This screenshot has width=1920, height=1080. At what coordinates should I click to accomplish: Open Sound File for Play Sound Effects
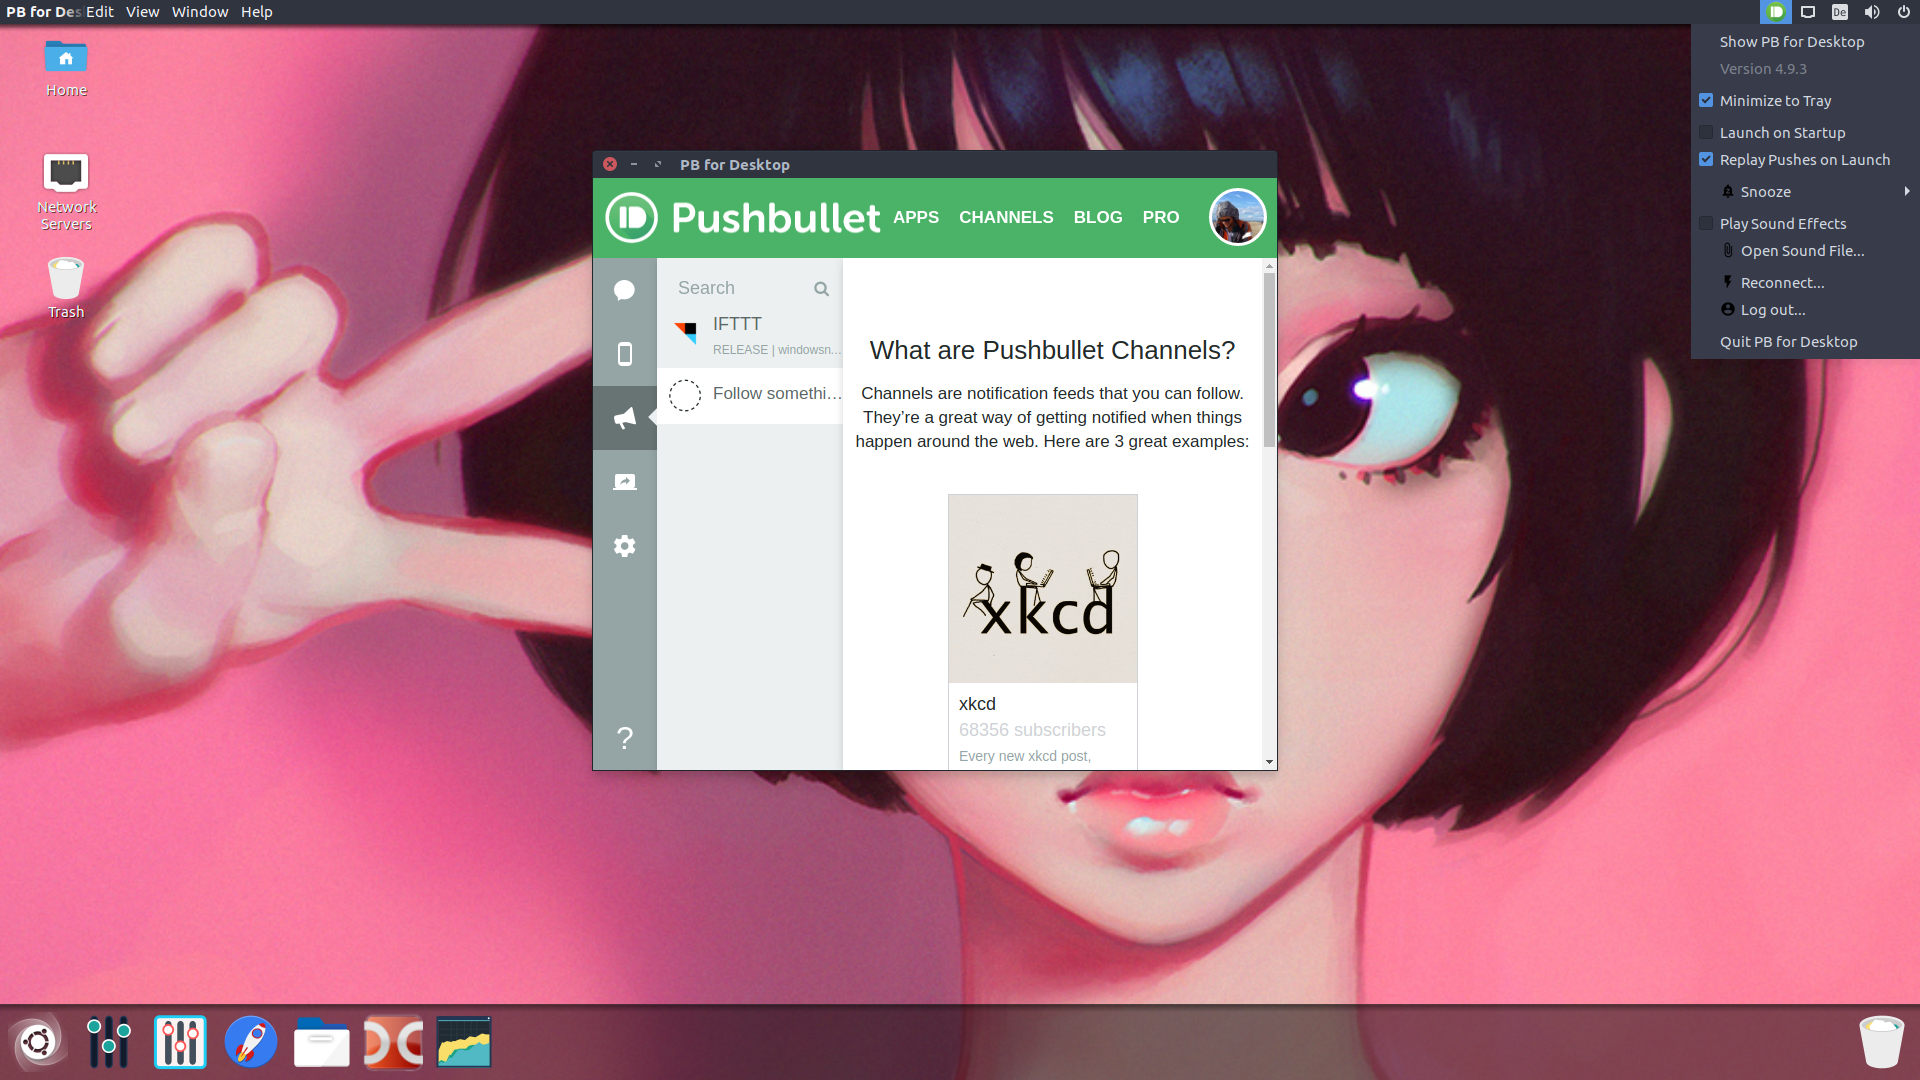(x=1801, y=249)
